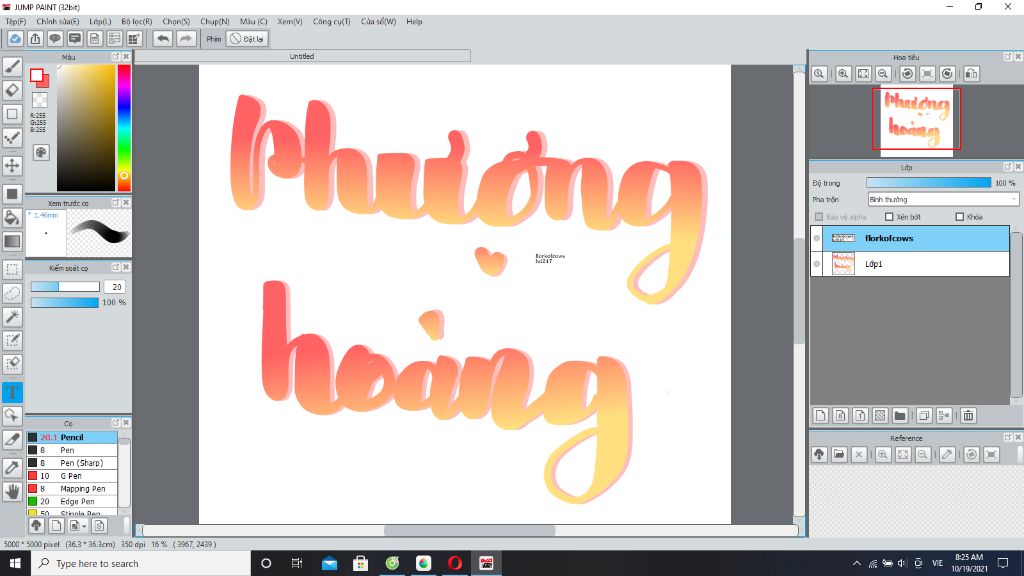Select the Divide frame knife tool
This screenshot has height=576, width=1024.
pyautogui.click(x=12, y=440)
